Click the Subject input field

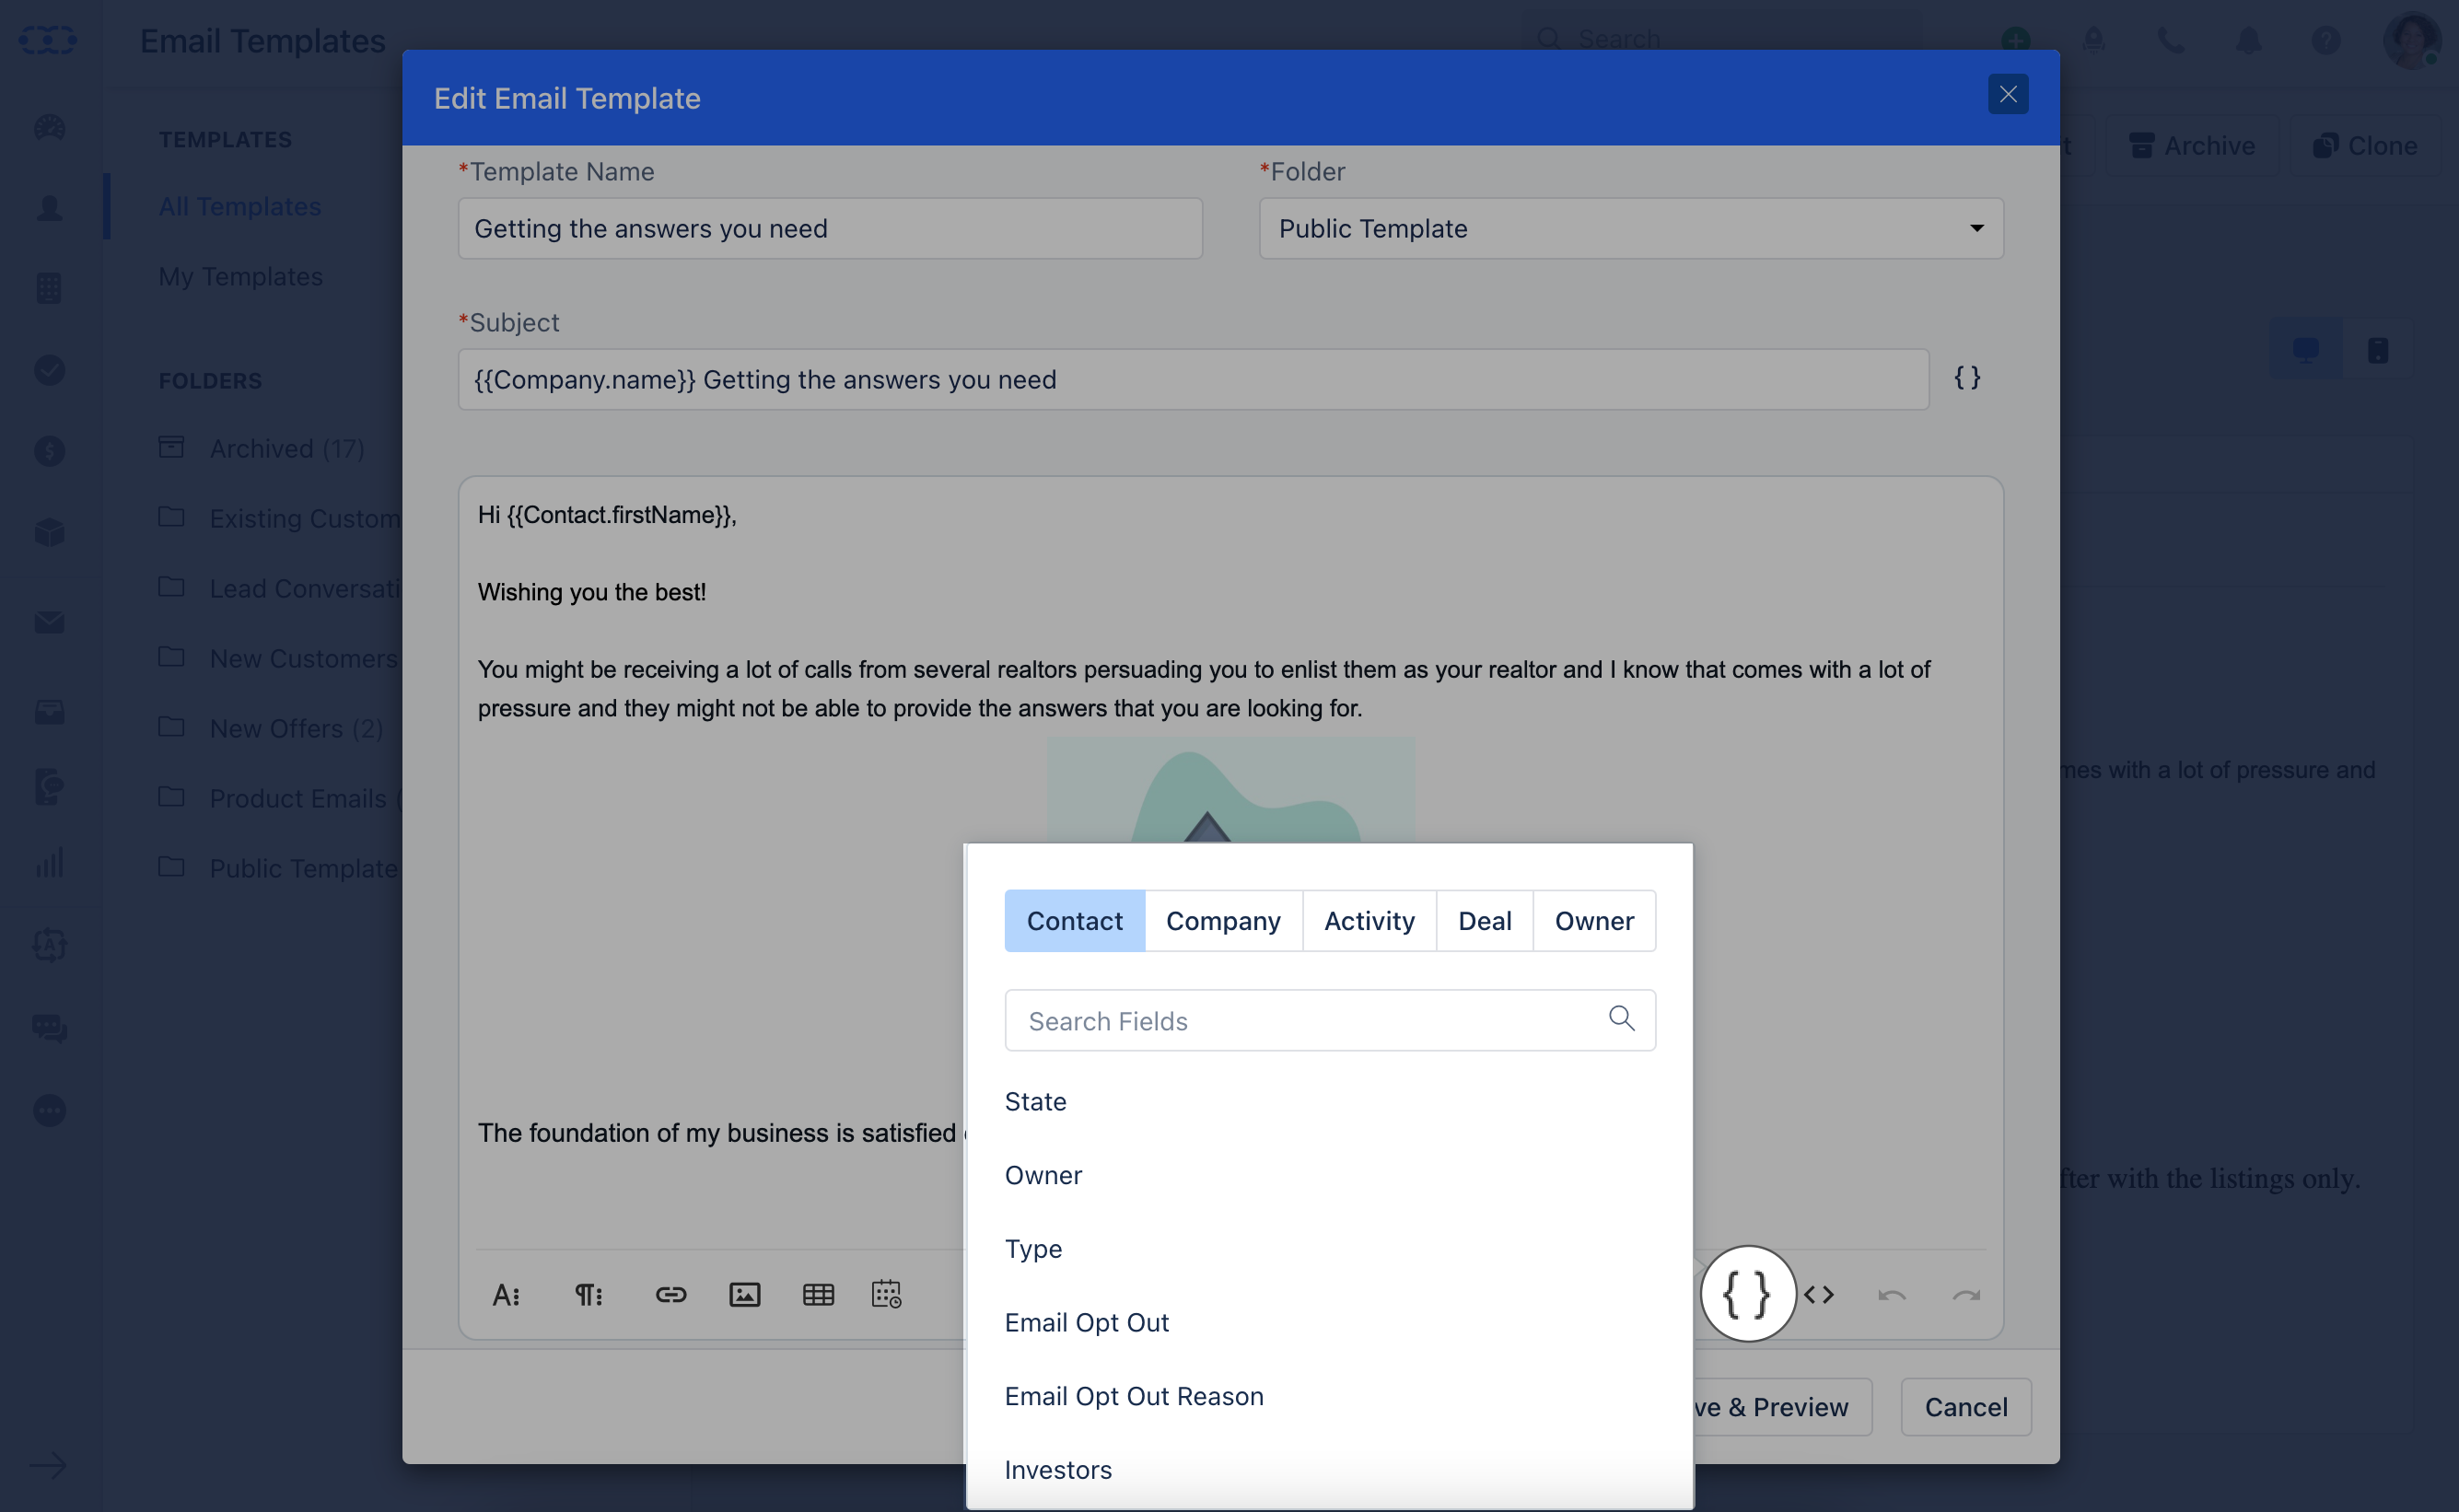(x=1192, y=379)
